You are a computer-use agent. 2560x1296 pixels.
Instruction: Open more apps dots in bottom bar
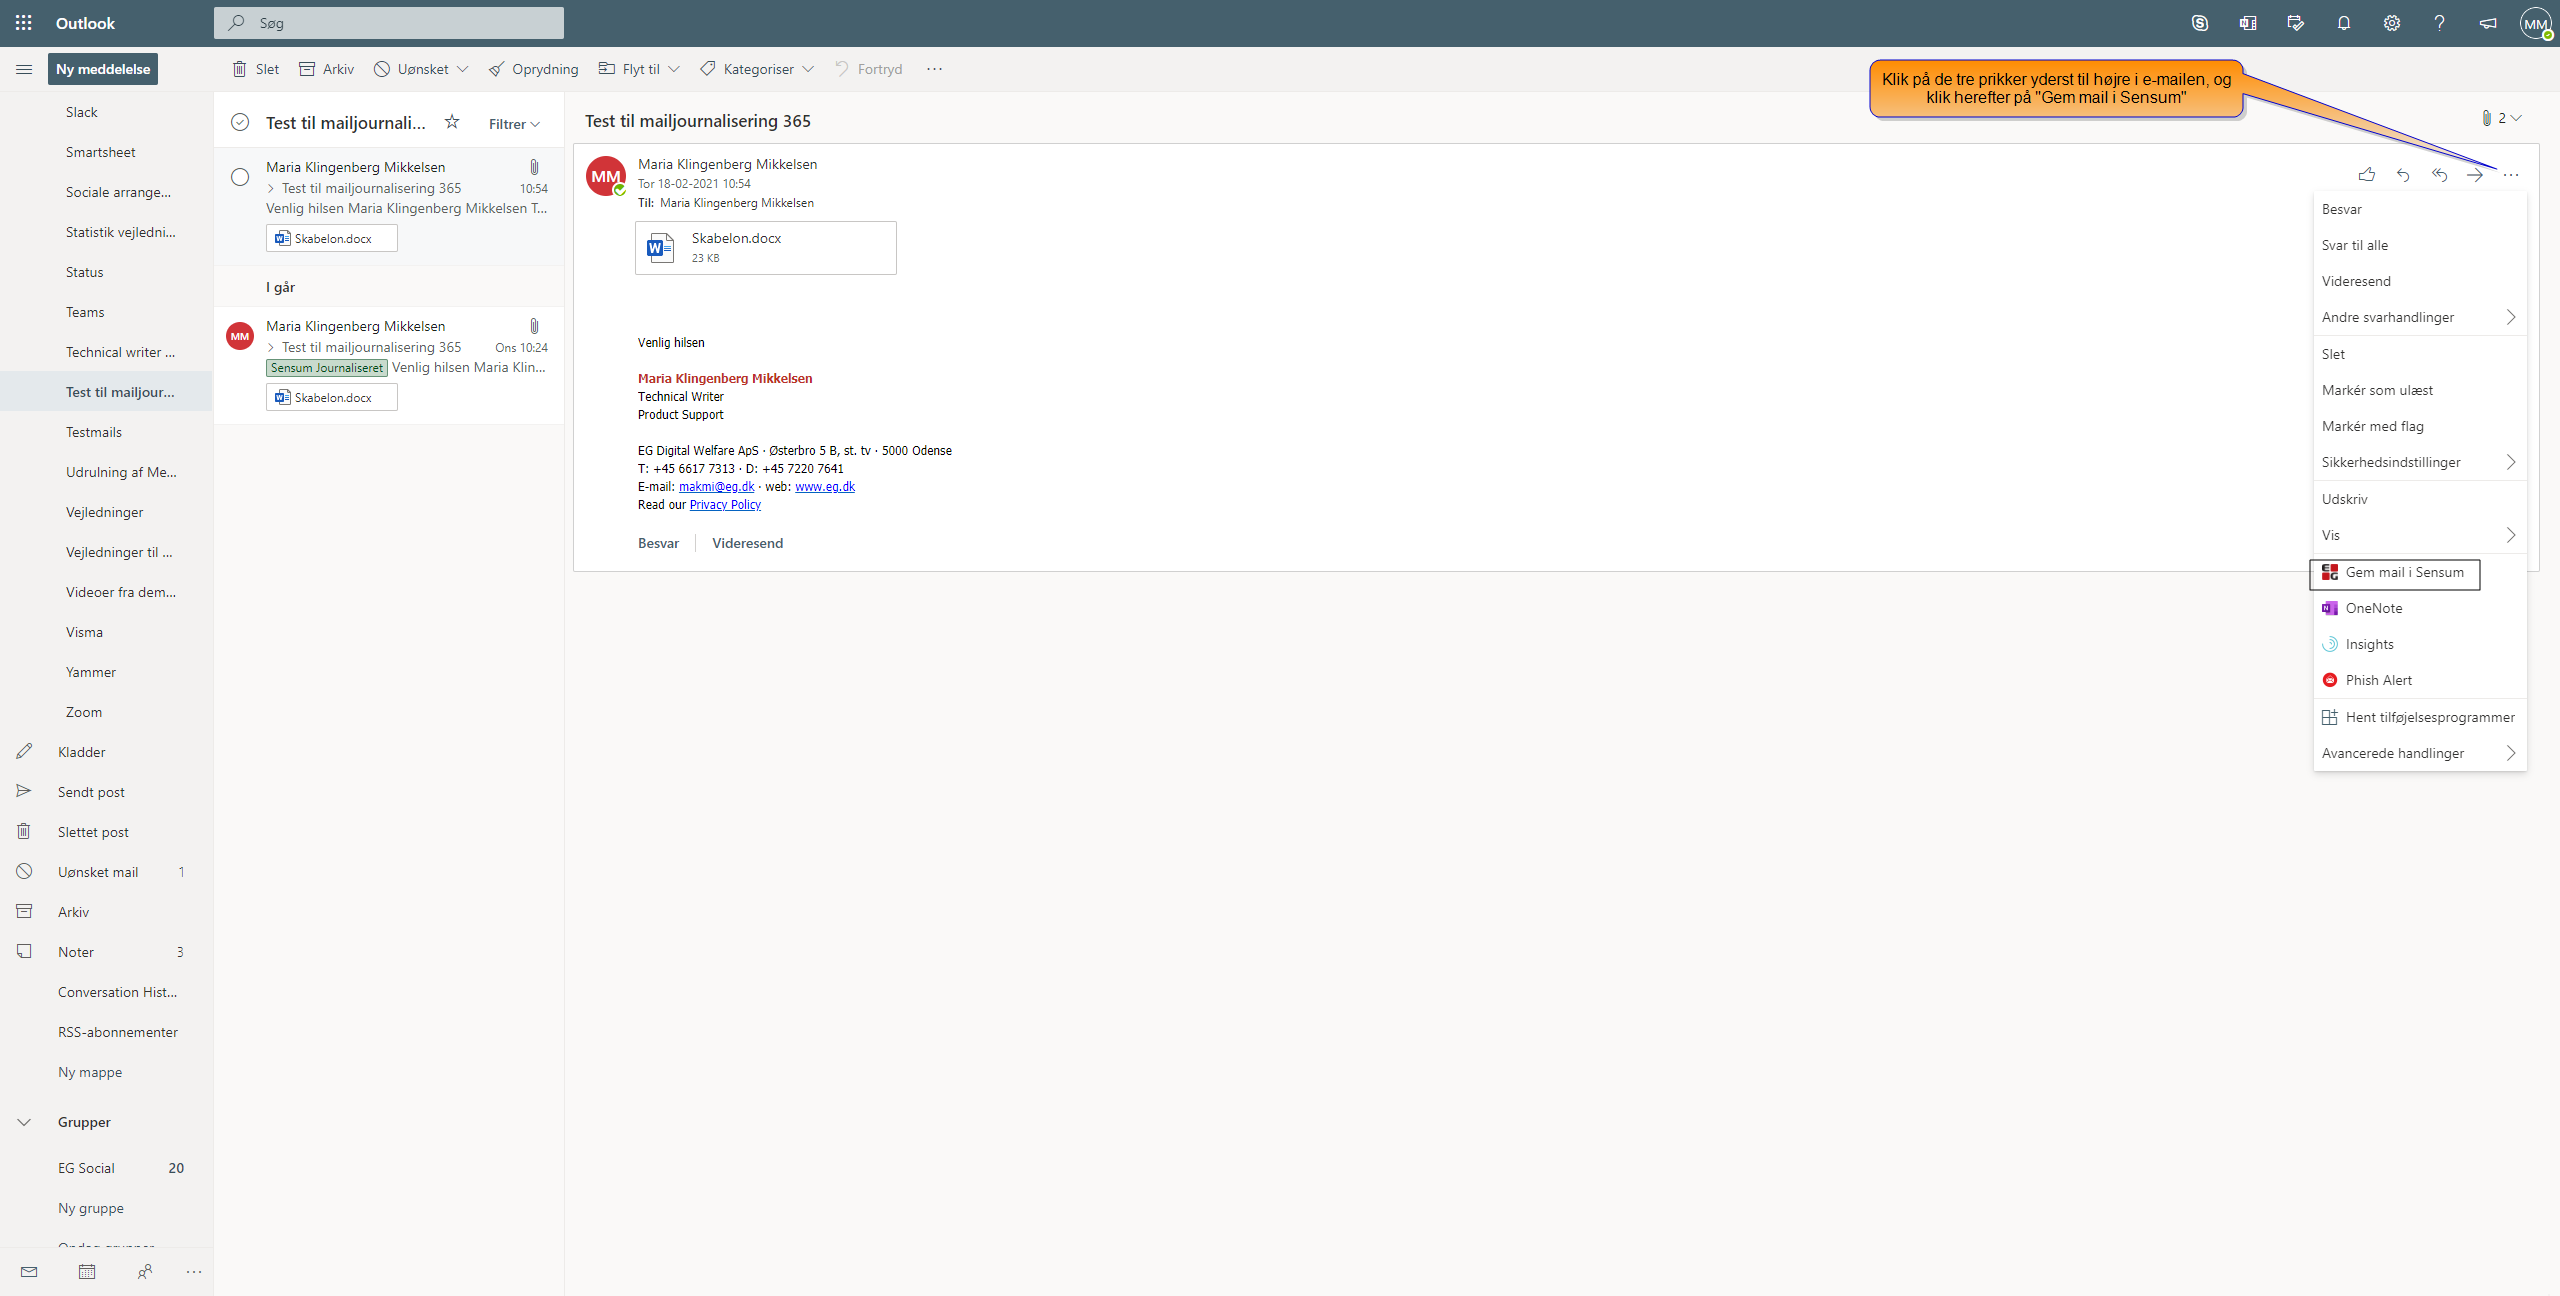tap(194, 1271)
